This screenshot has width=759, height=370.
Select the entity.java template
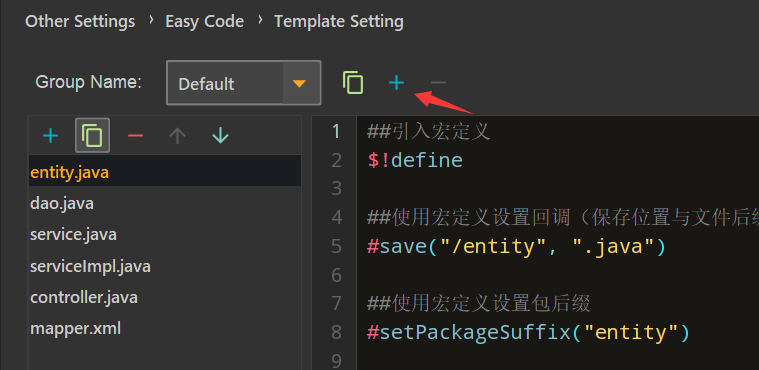click(165, 171)
